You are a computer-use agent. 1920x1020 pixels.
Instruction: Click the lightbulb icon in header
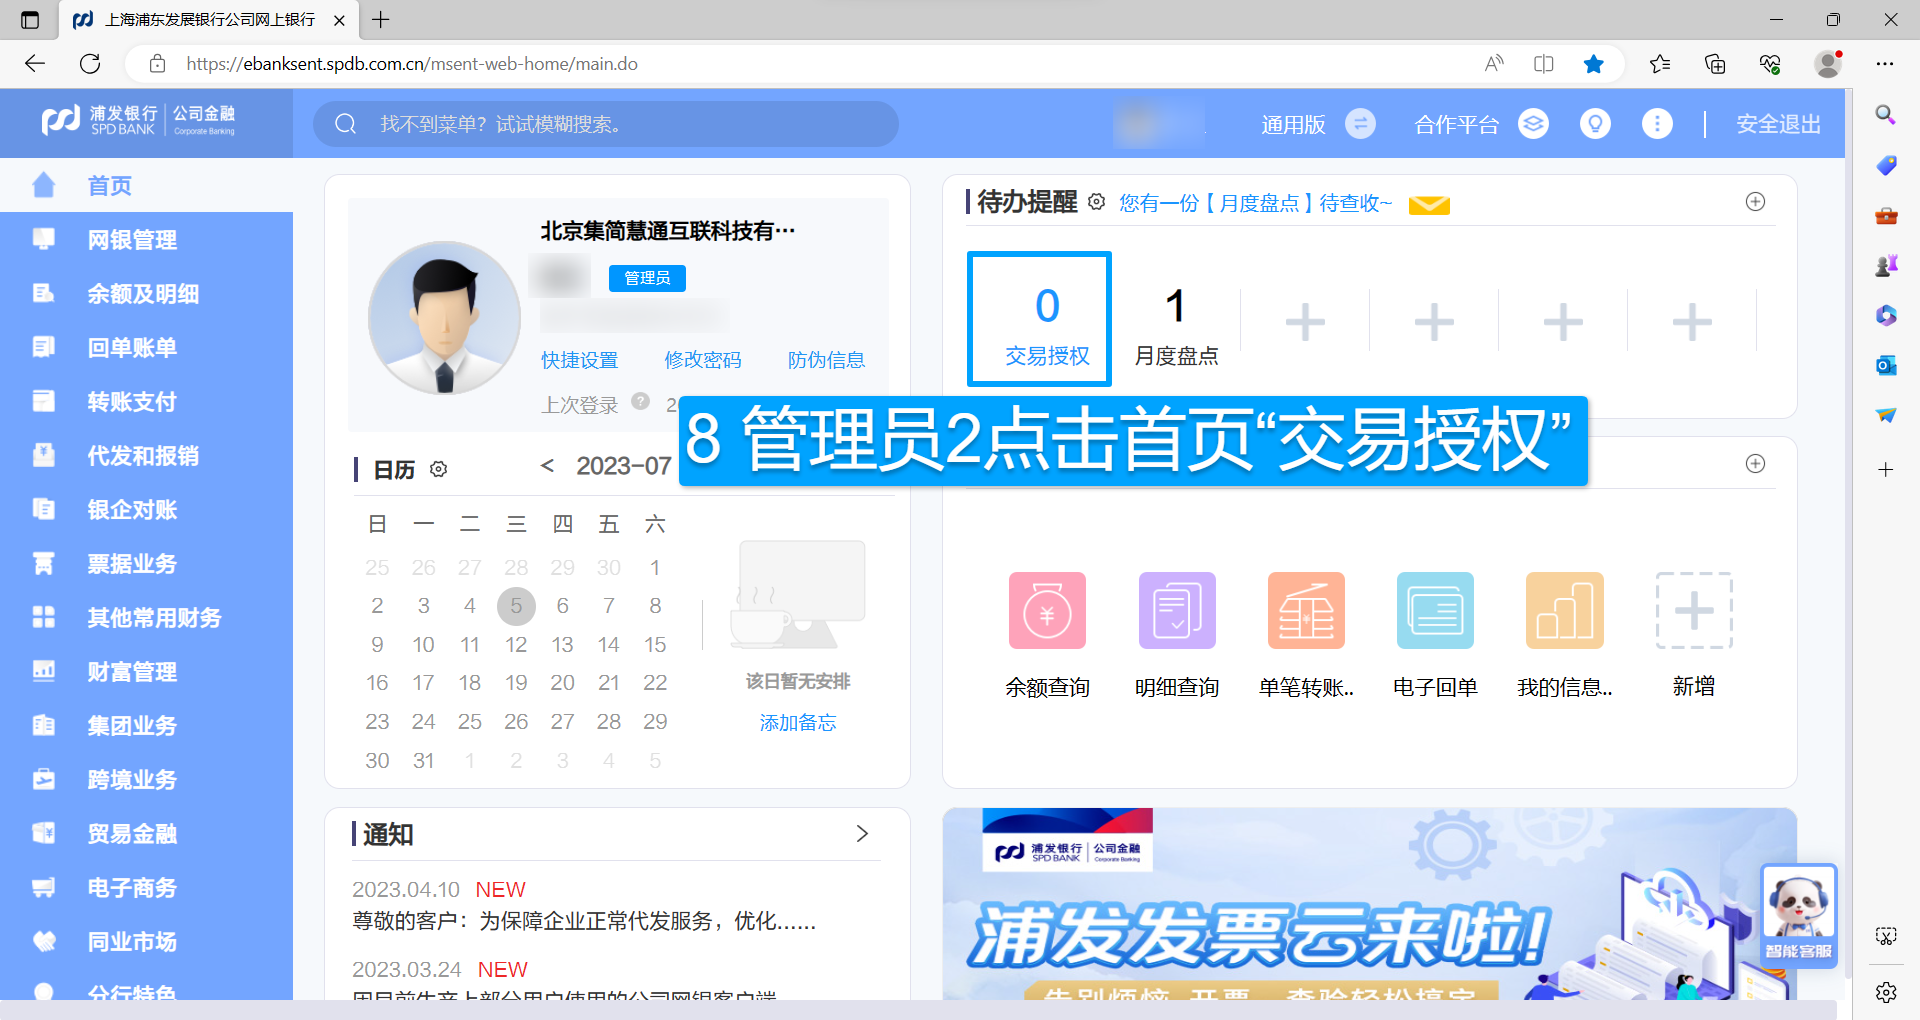coord(1595,124)
